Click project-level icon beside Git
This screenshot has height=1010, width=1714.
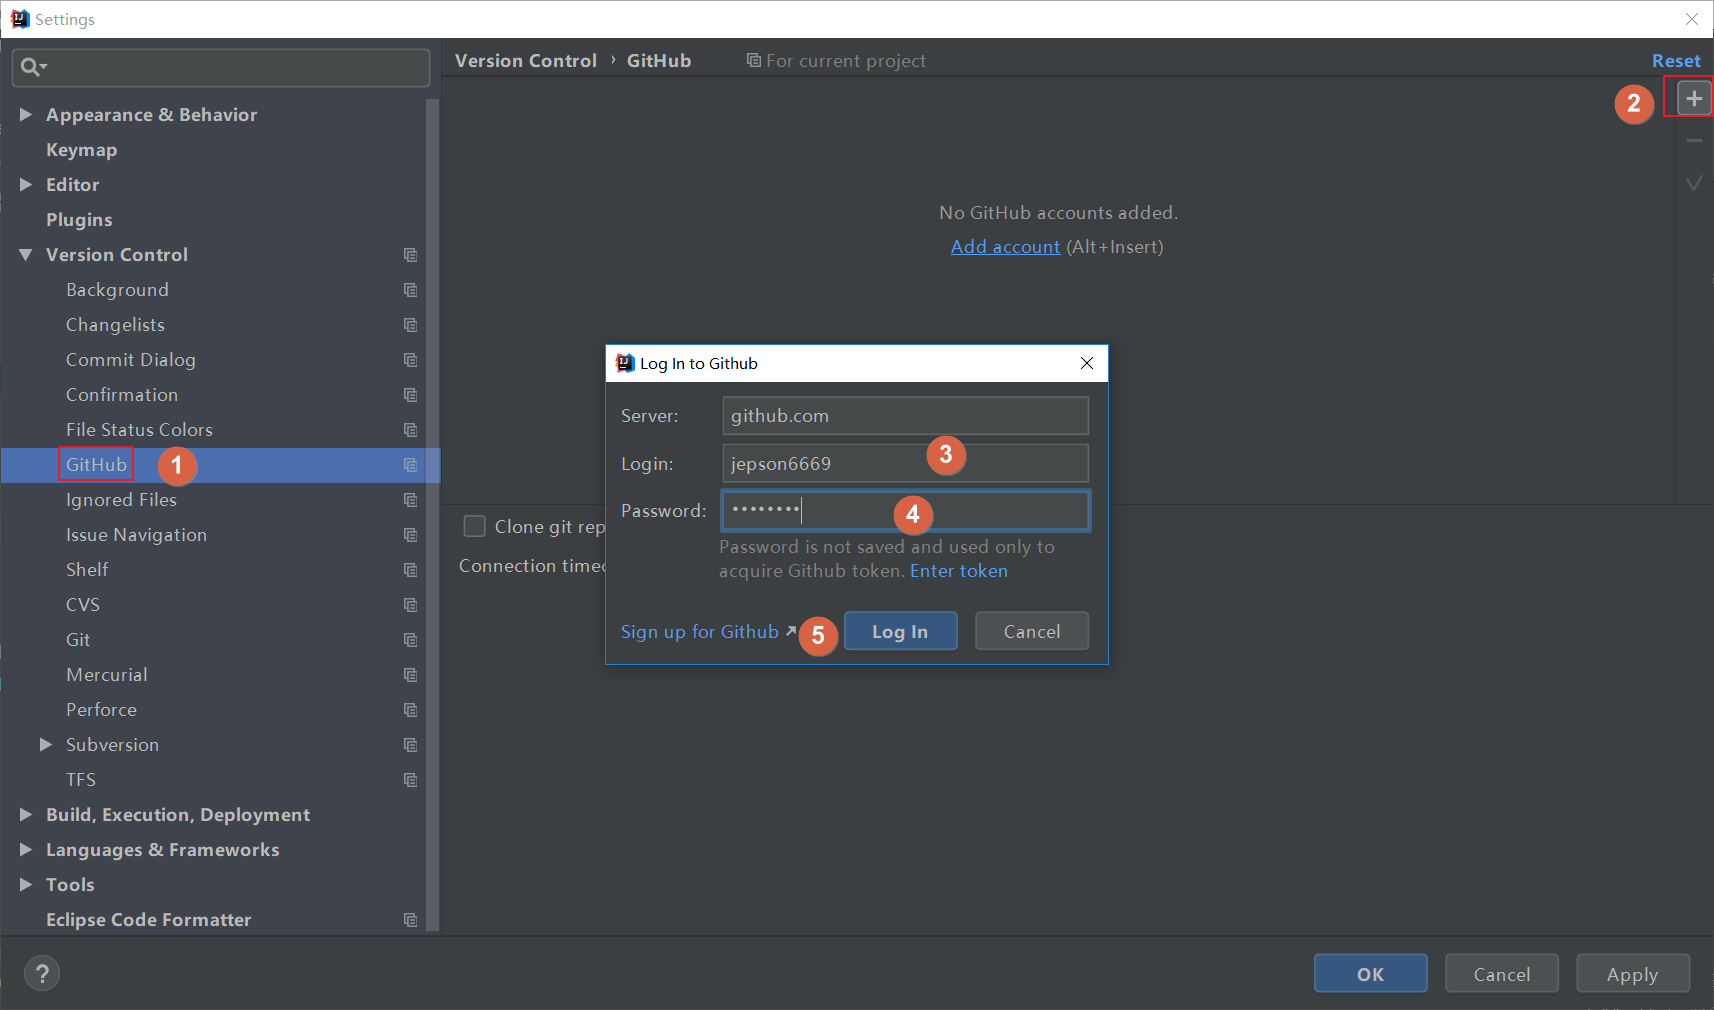[x=410, y=640]
